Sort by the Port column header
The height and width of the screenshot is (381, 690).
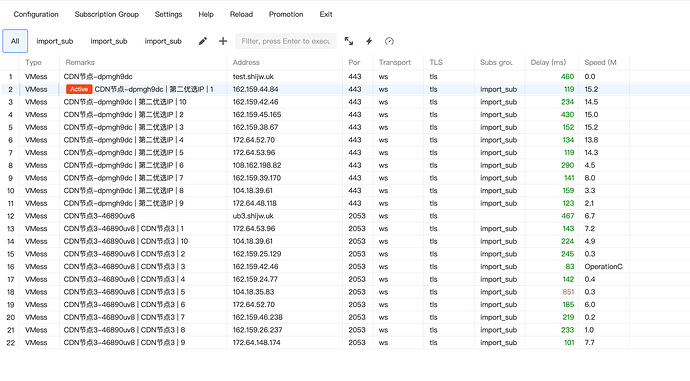coord(358,62)
